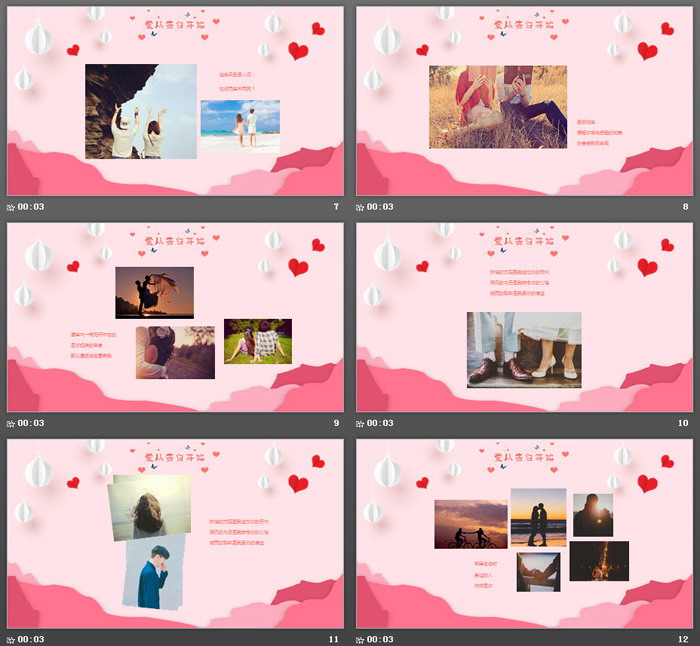The image size is (700, 646).
Task: Click the slide number 9 label
Action: [336, 423]
